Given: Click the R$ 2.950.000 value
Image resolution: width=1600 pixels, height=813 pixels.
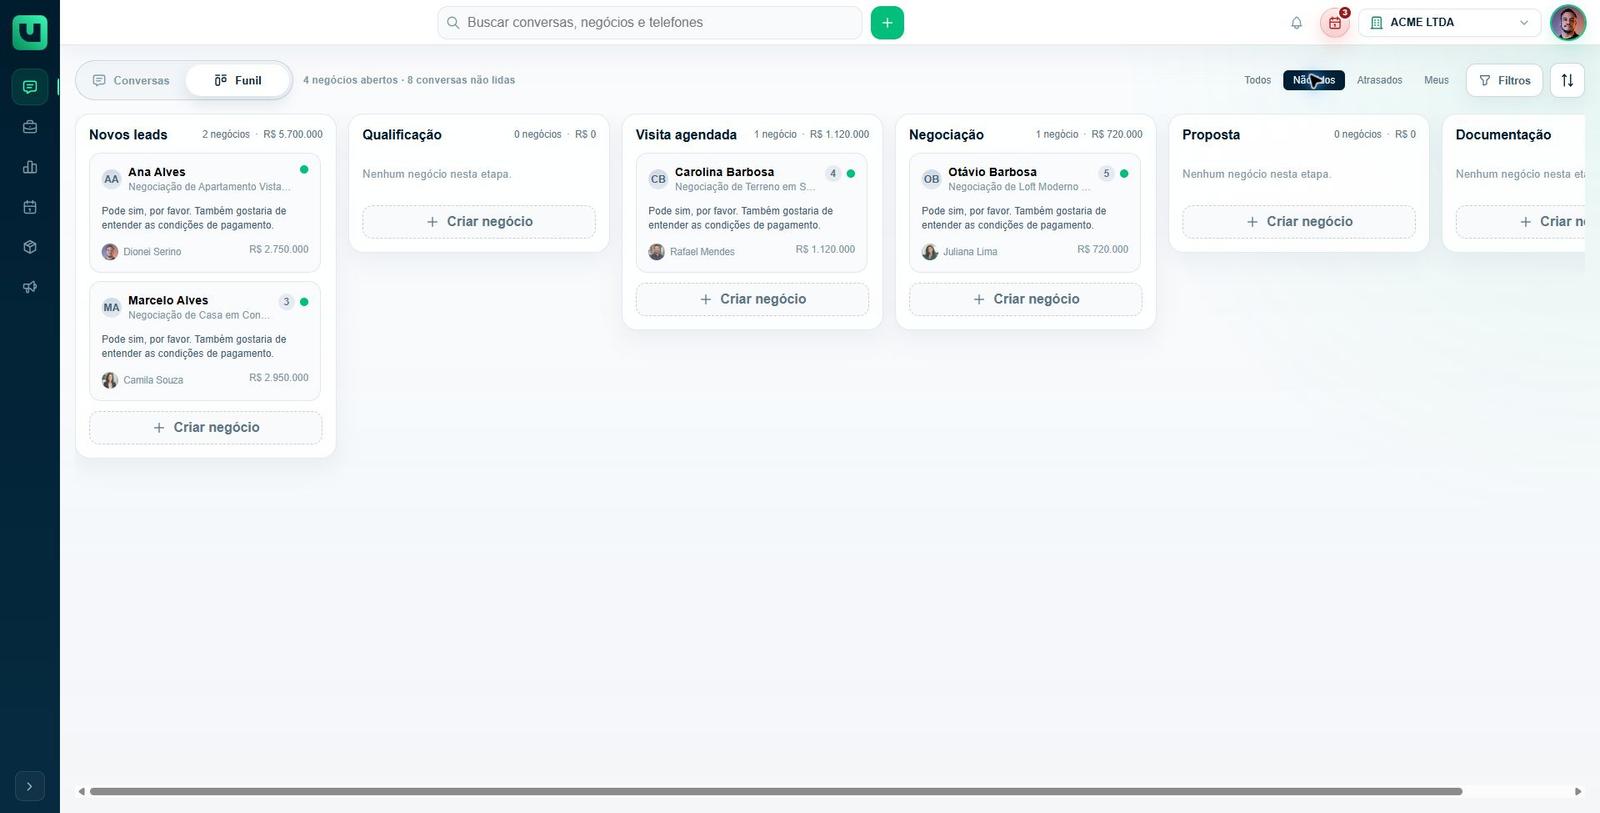Looking at the screenshot, I should [x=279, y=377].
